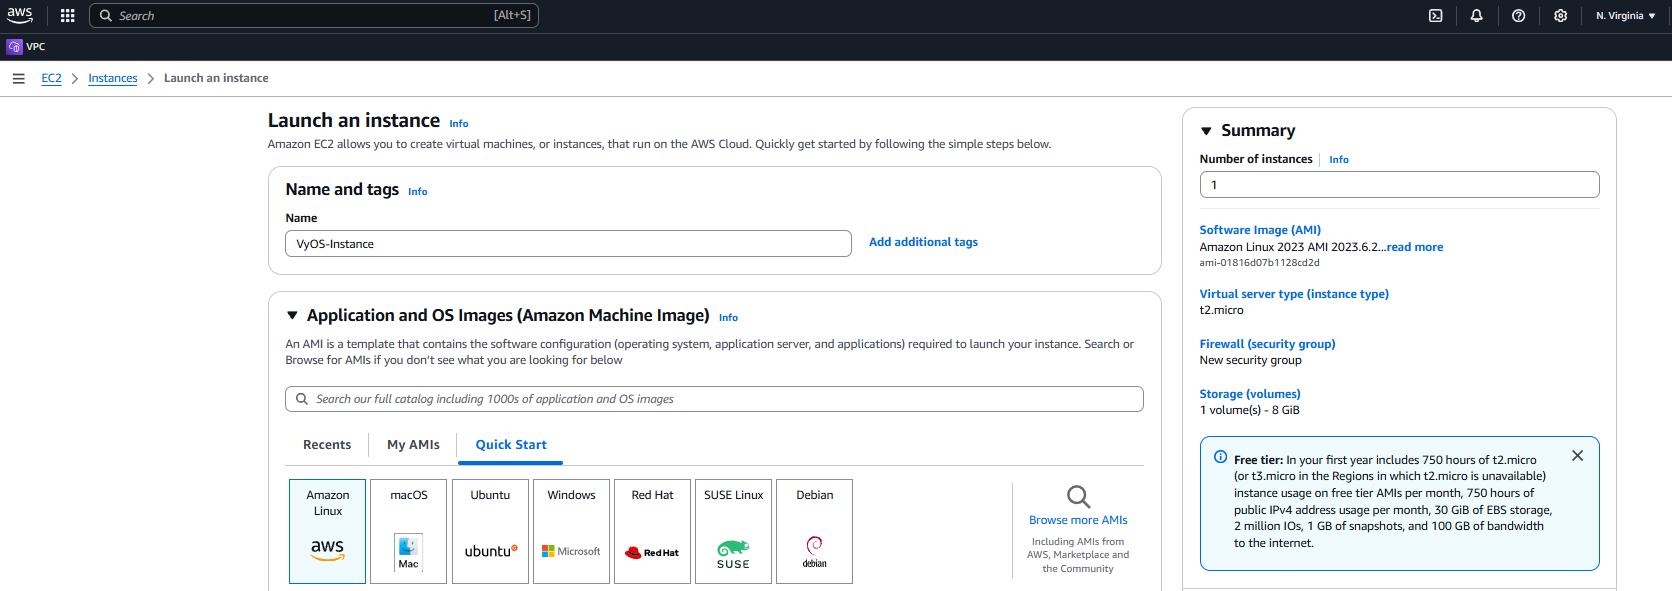
Task: Open the settings gear in header
Action: point(1560,16)
